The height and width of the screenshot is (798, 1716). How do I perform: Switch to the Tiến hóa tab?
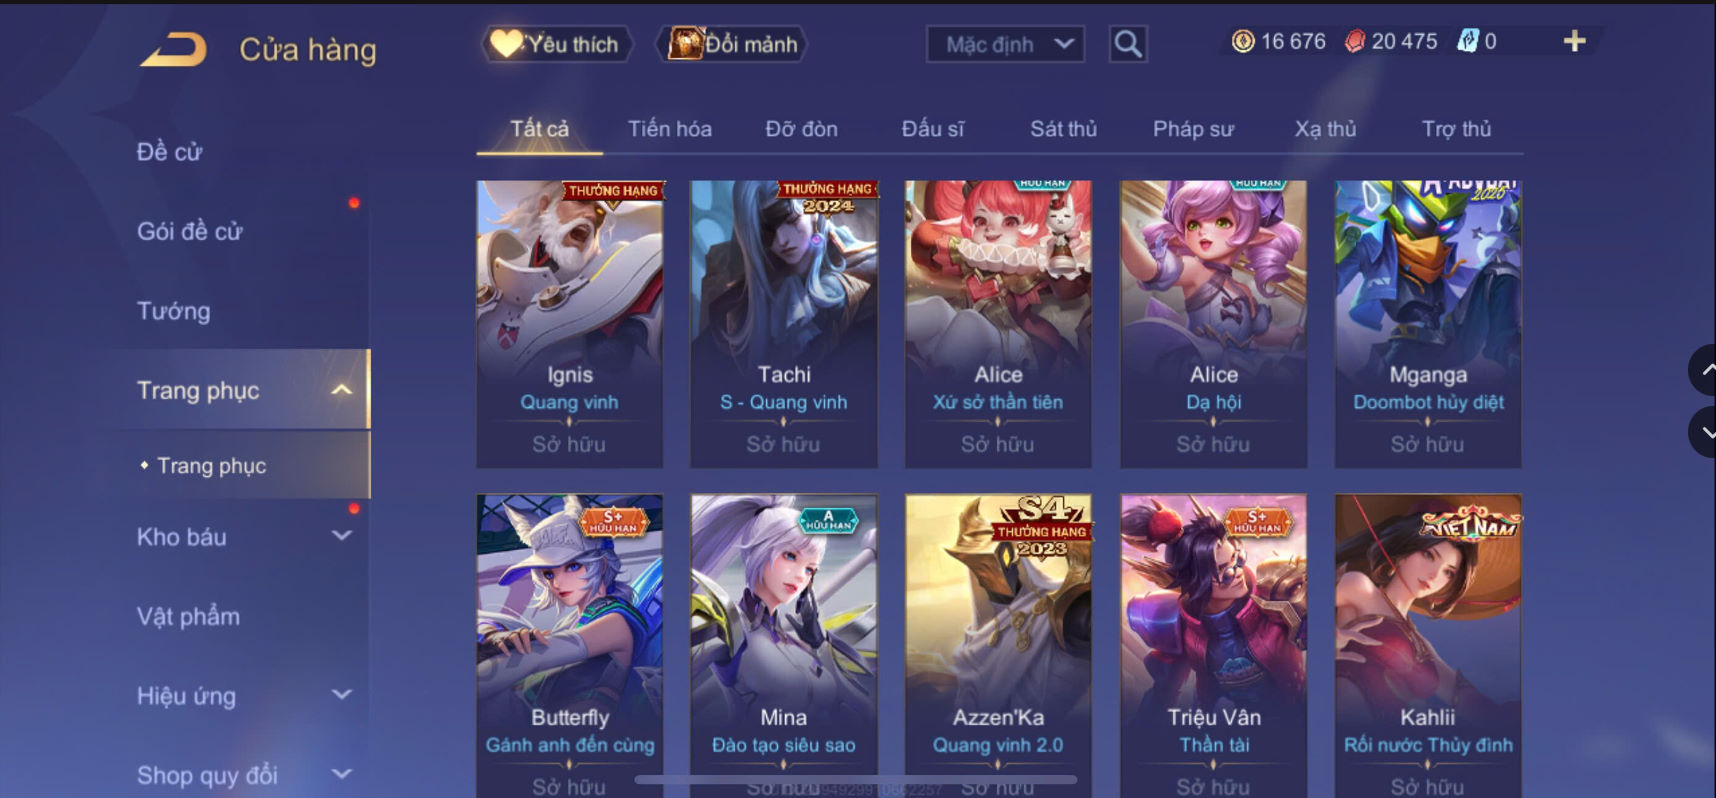click(x=670, y=129)
